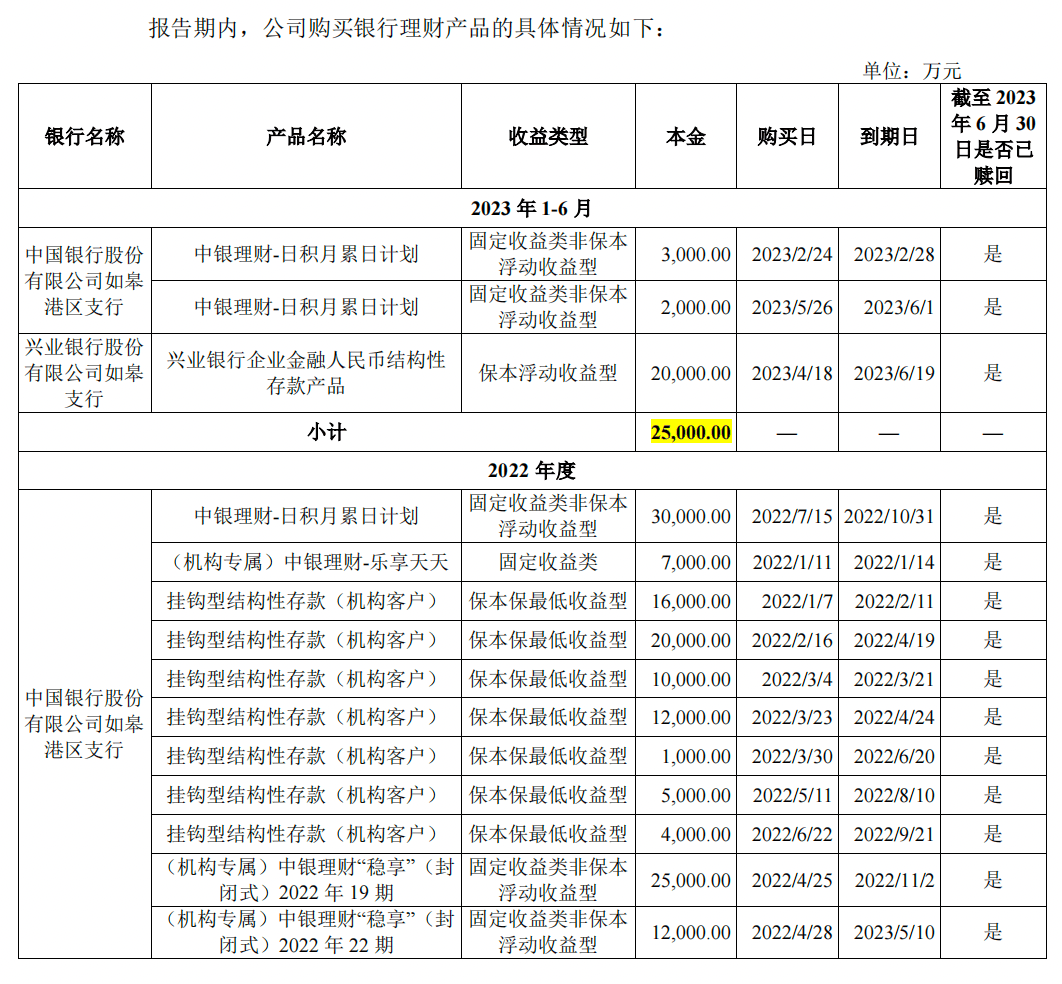Click the purchase date 2022/4/25
Viewport: 1062px width, 984px height.
(792, 880)
